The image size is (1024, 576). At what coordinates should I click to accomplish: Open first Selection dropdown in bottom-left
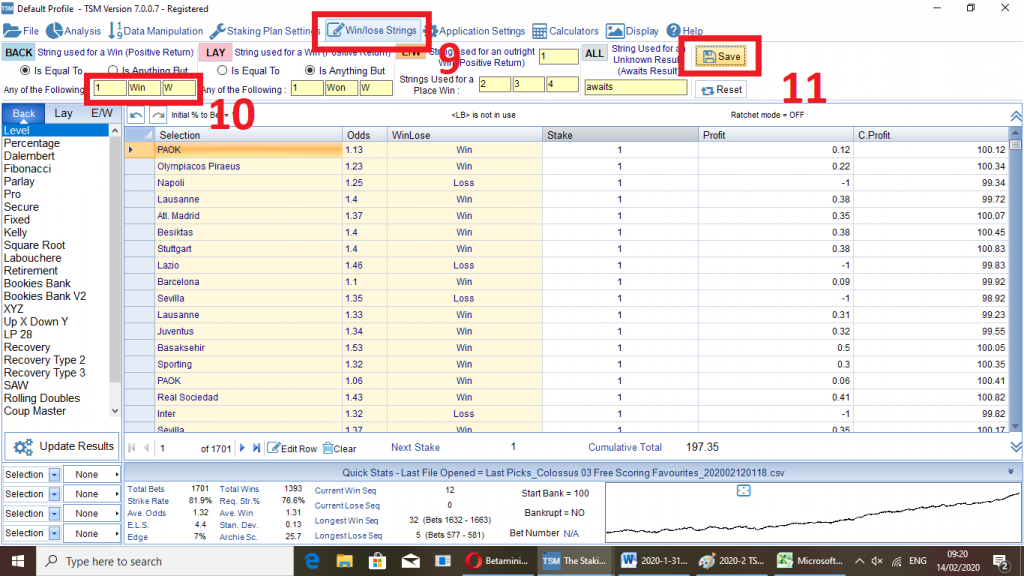54,474
